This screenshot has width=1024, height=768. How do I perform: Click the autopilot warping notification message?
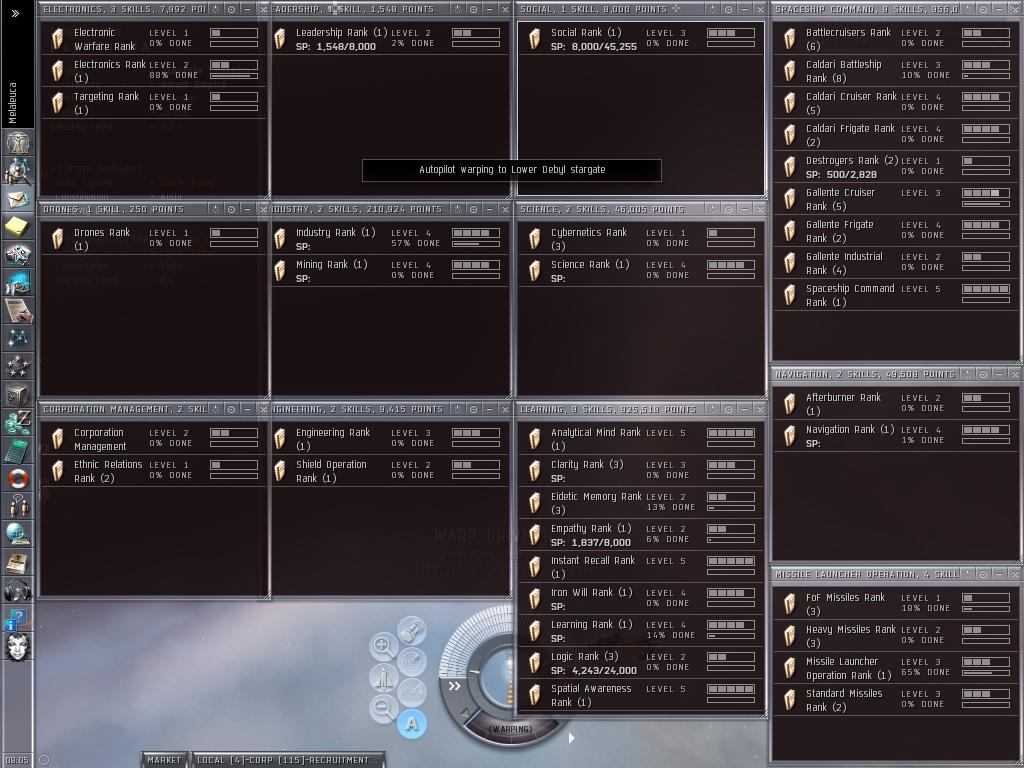(x=512, y=170)
